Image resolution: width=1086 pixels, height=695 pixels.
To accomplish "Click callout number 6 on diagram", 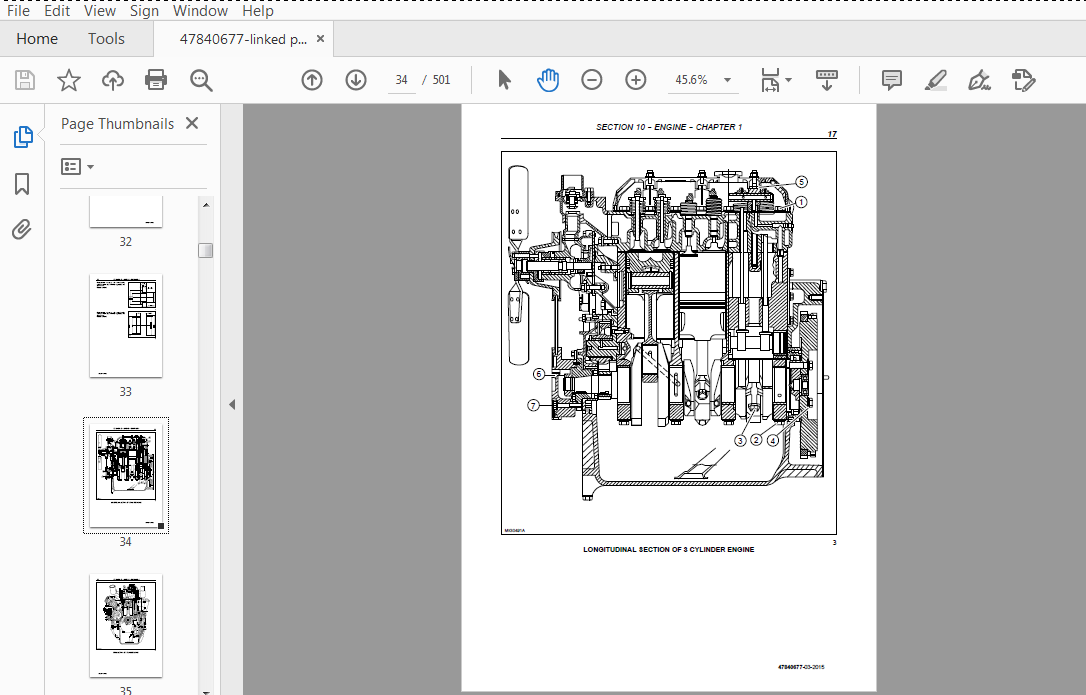I will click(x=539, y=374).
